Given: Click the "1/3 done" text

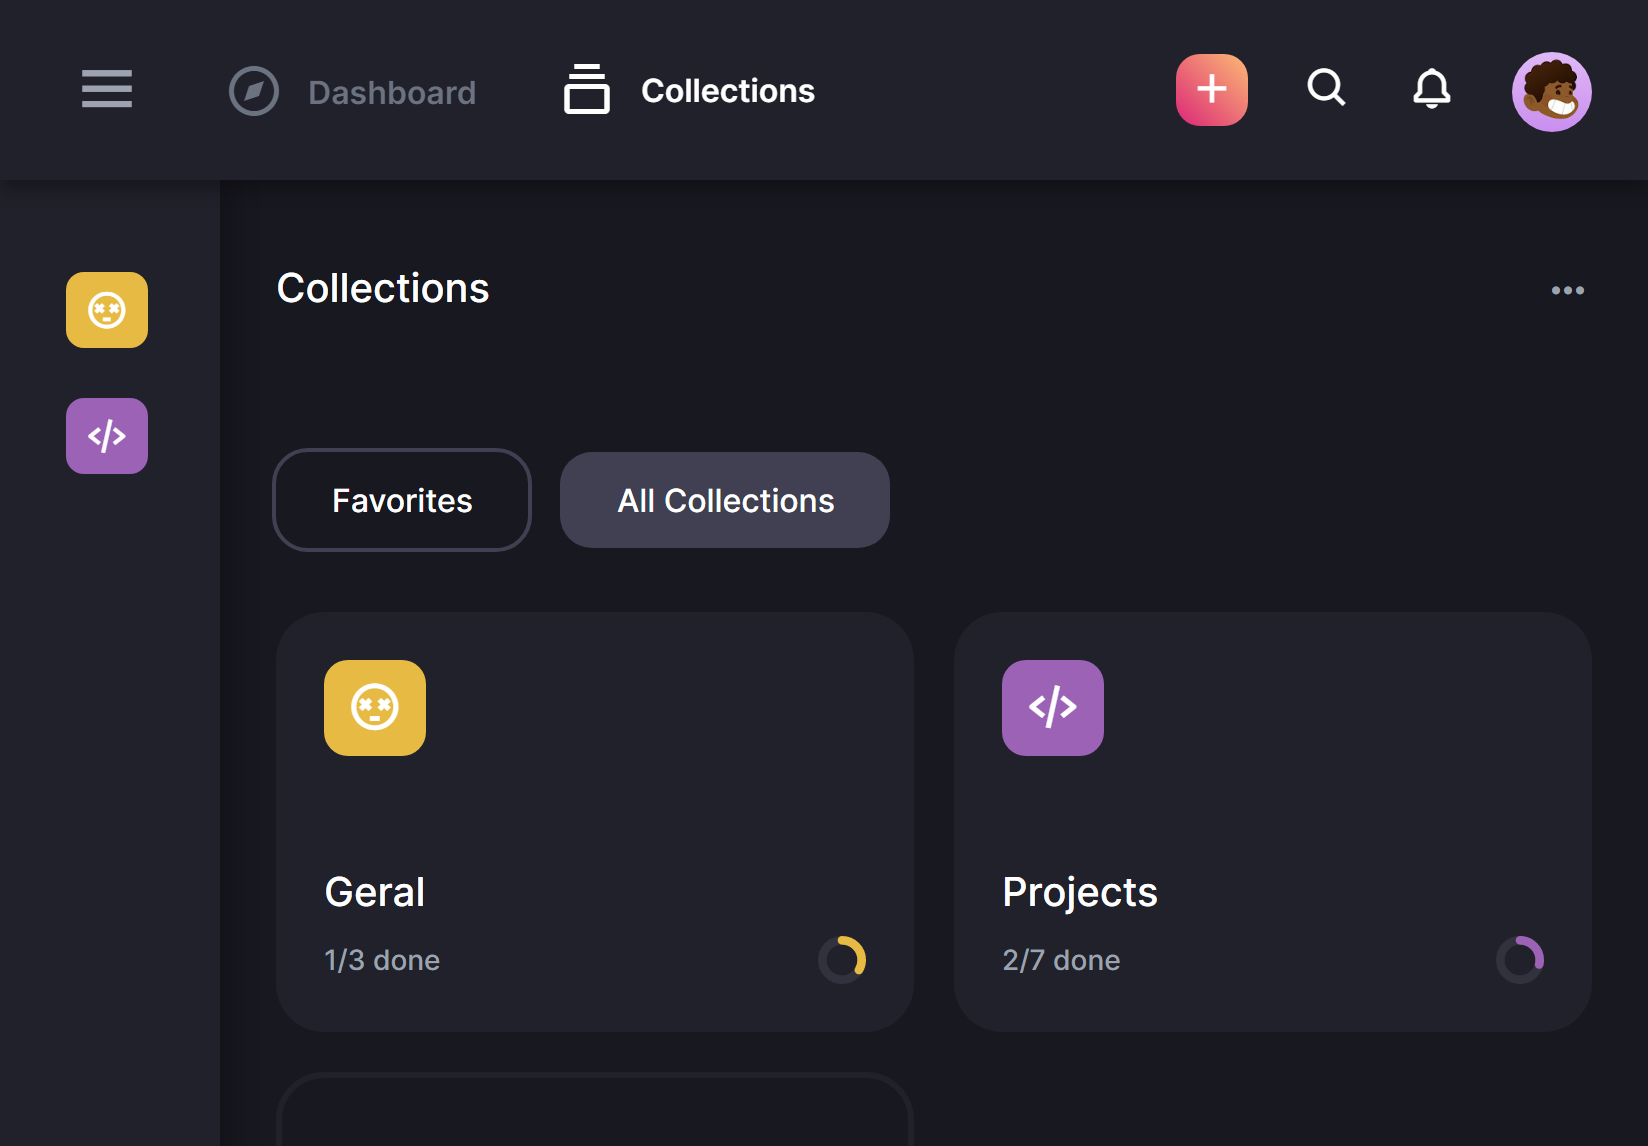Looking at the screenshot, I should (x=382, y=960).
